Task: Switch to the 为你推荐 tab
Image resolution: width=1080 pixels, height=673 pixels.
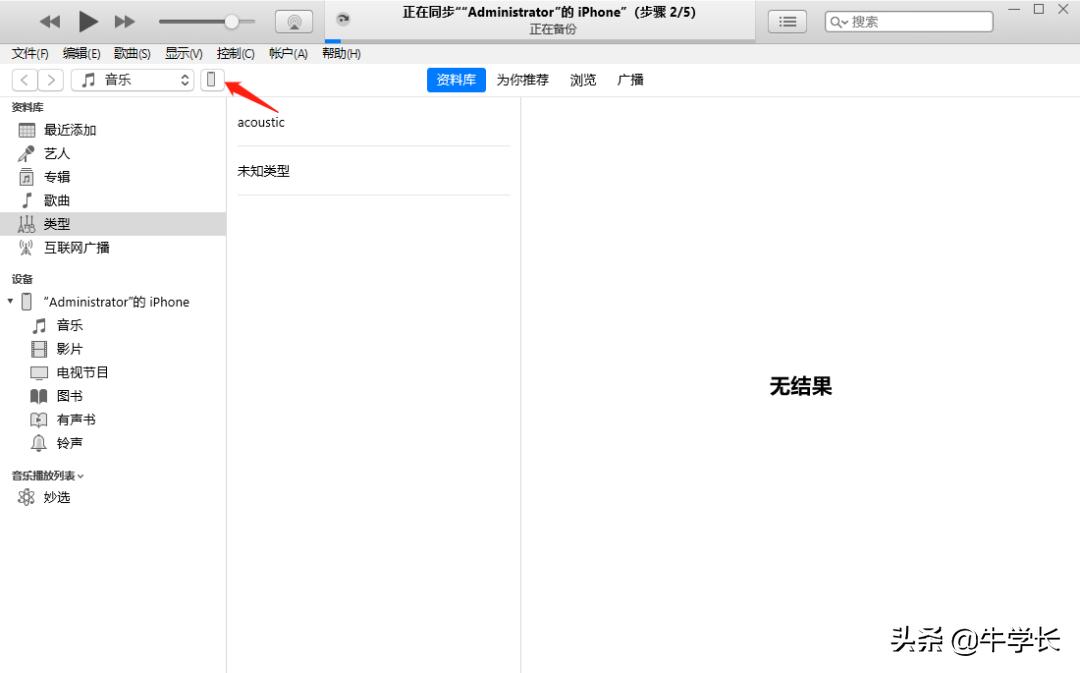Action: 521,80
